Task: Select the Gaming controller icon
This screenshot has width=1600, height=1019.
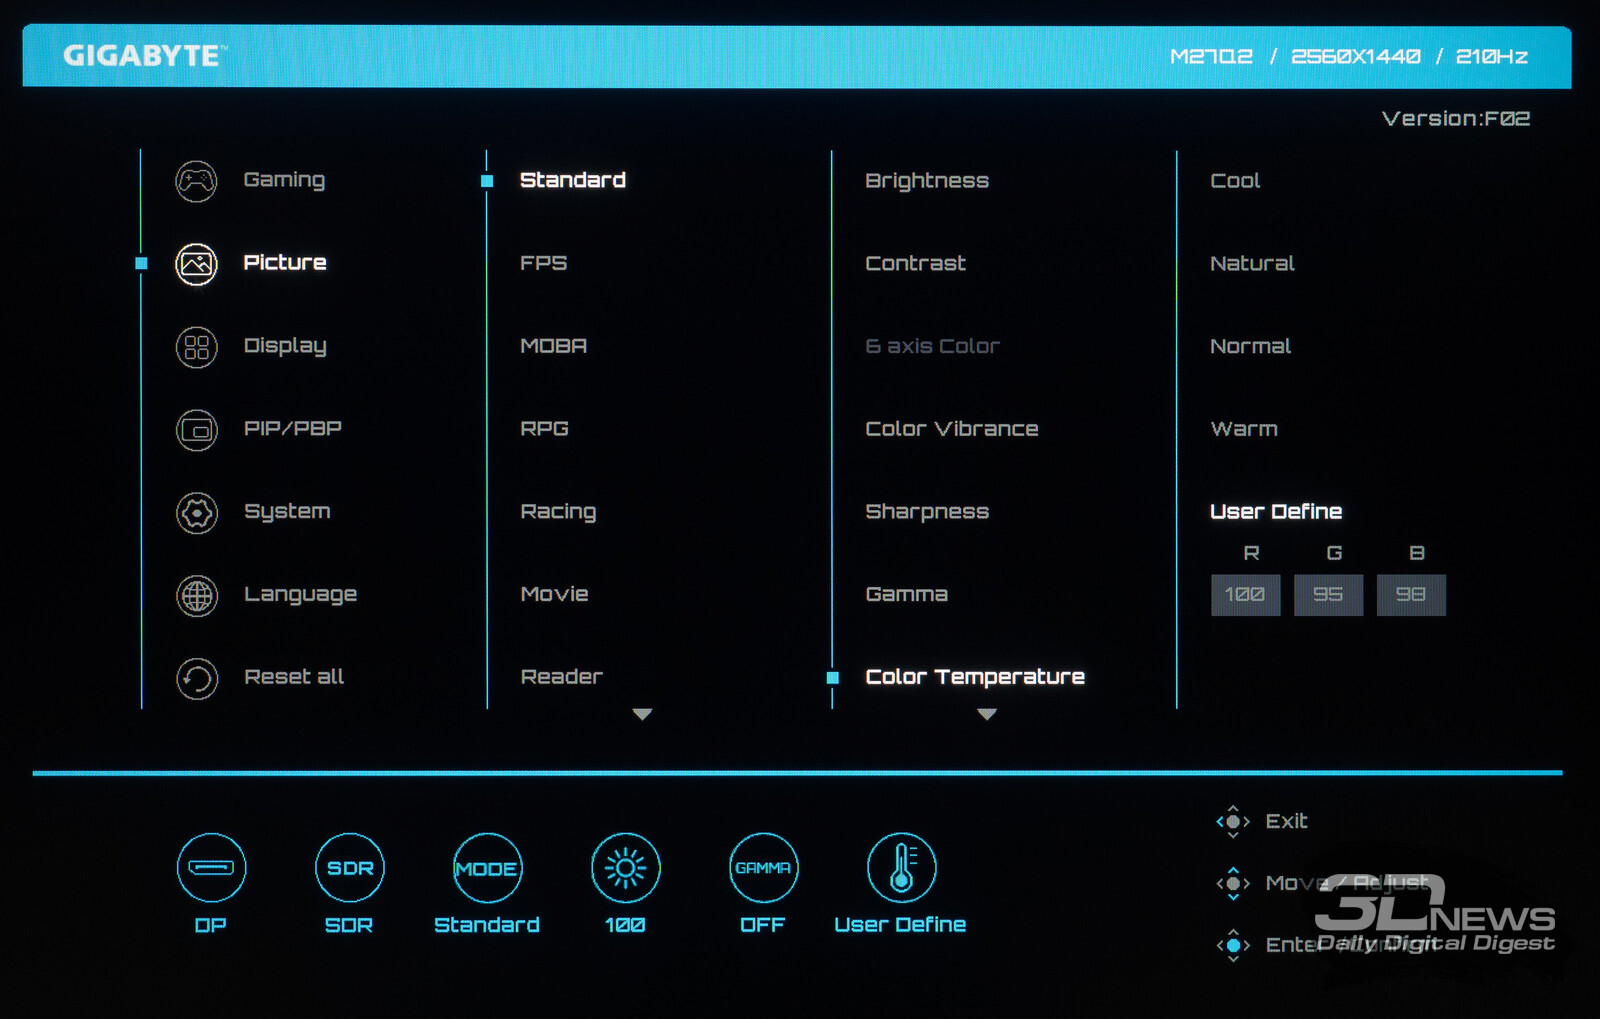Action: 196,181
